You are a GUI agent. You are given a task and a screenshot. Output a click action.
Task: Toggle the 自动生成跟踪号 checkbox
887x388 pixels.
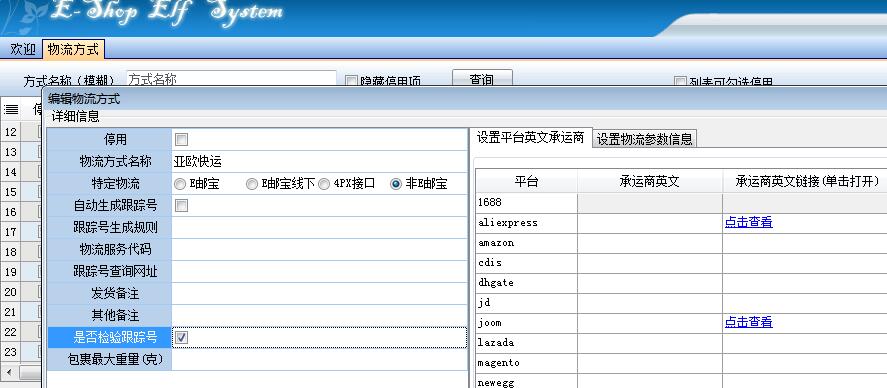pyautogui.click(x=181, y=206)
